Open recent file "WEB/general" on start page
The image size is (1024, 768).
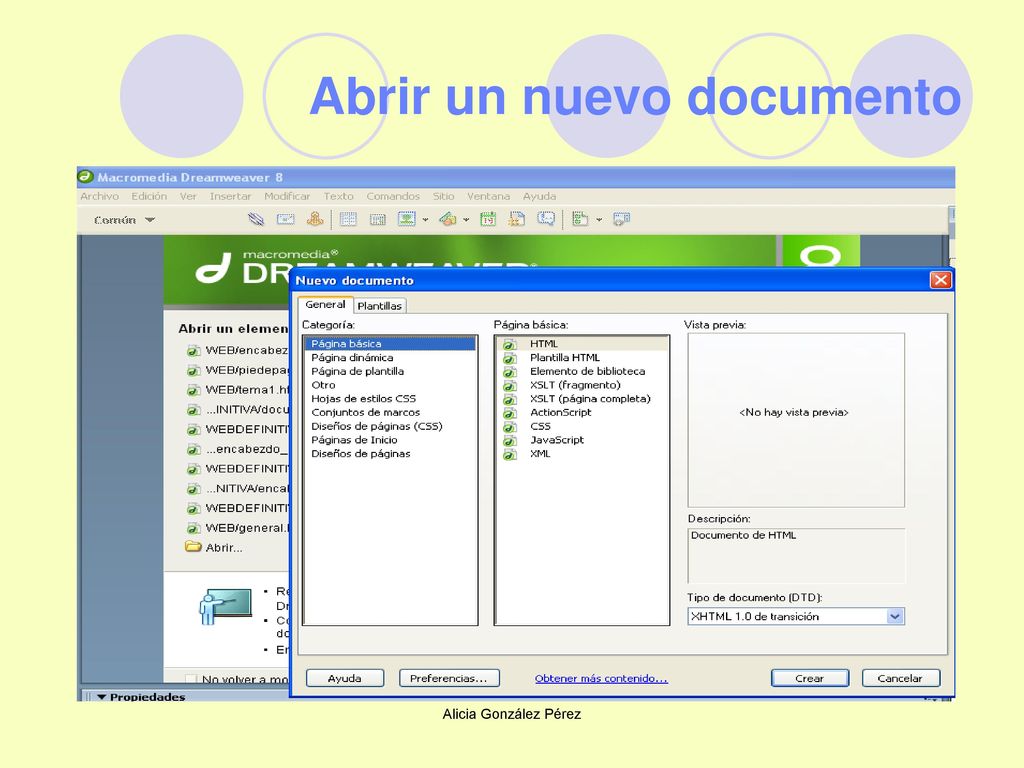(x=238, y=528)
